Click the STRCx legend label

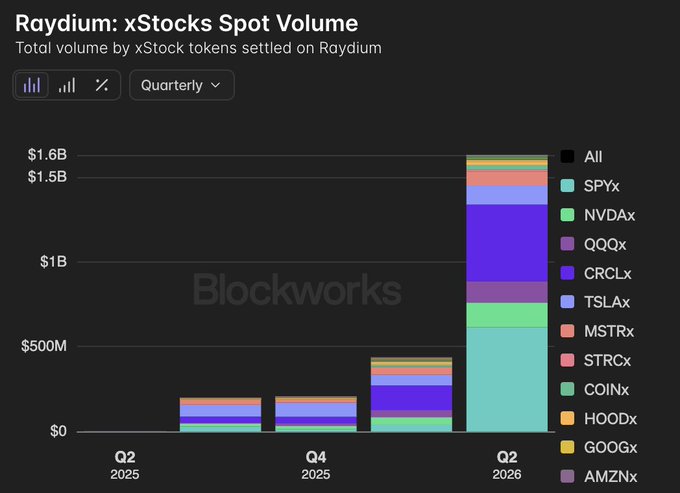pyautogui.click(x=607, y=360)
